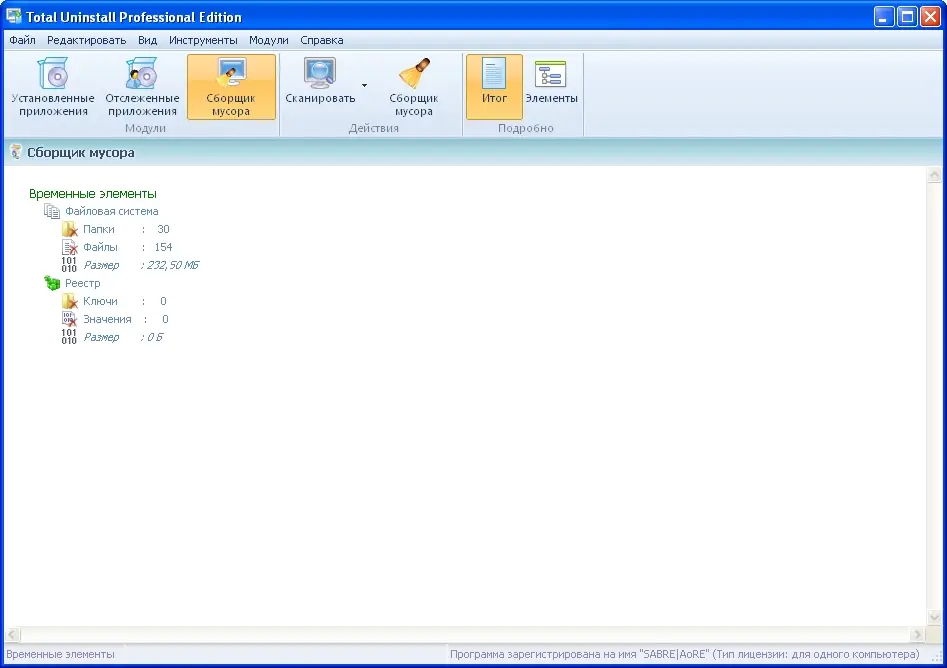The height and width of the screenshot is (668, 947).
Task: Open the Установленные приложения module
Action: pos(53,87)
